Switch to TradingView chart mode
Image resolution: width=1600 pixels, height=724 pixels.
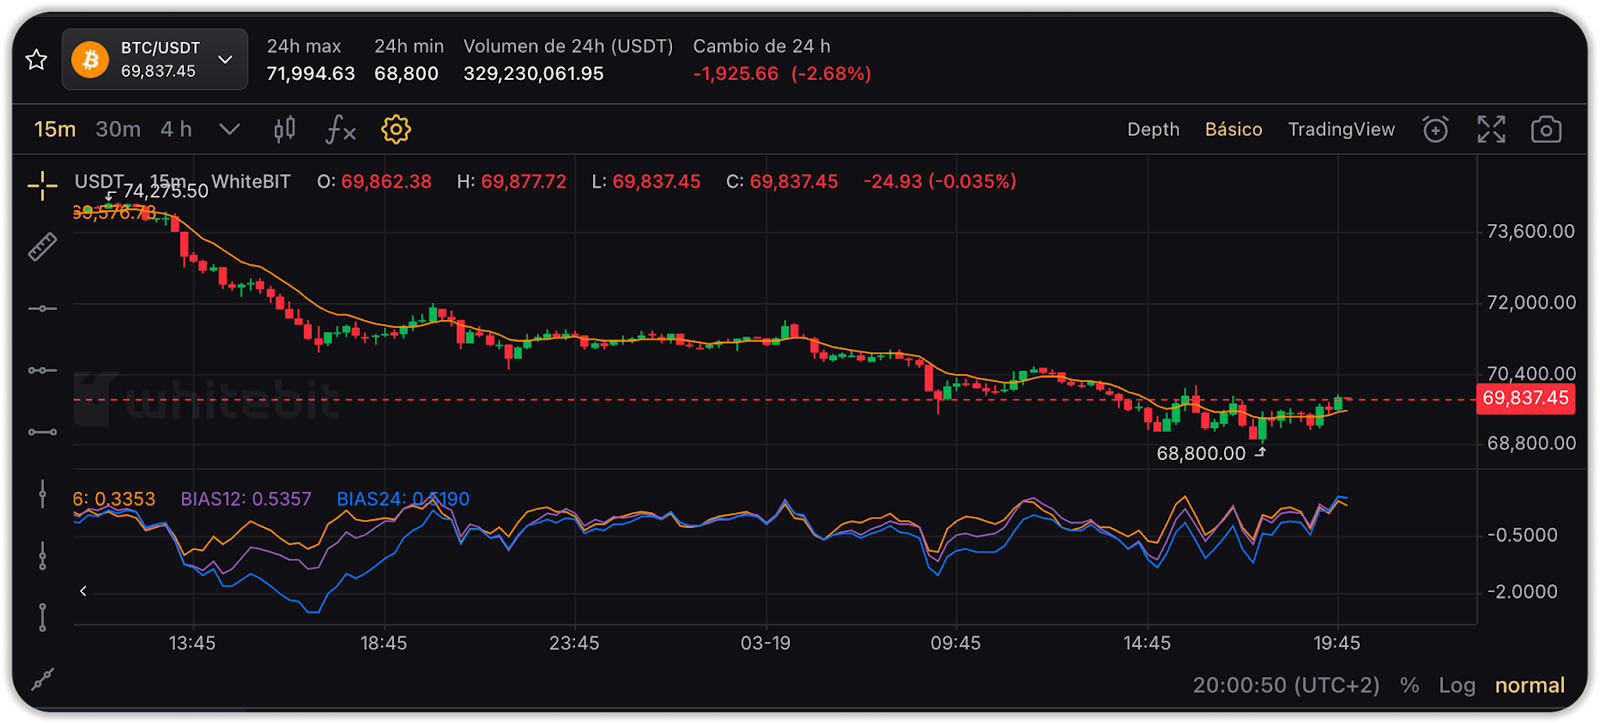tap(1341, 129)
